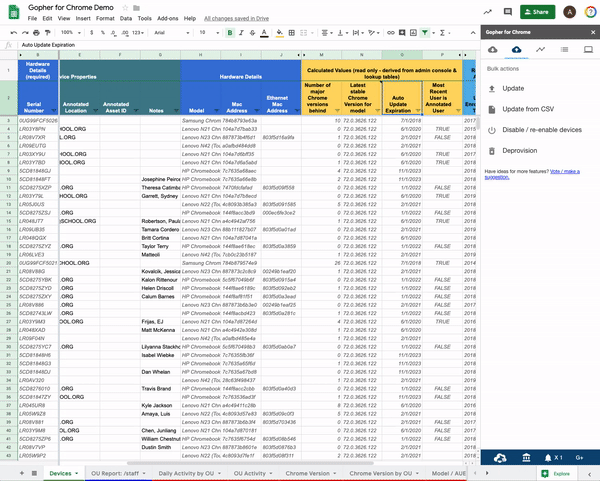Insert a chart
This screenshot has width=600, height=481.
click(x=413, y=33)
